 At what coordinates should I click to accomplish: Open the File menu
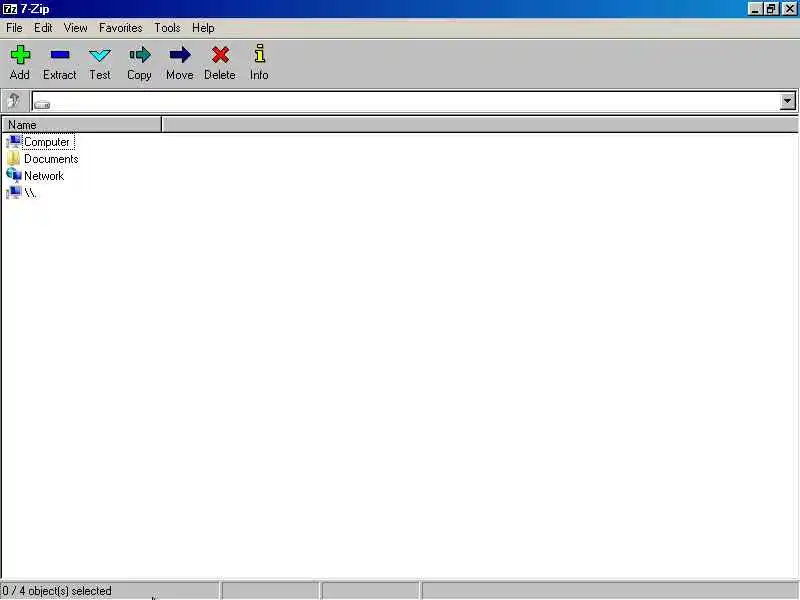click(14, 28)
